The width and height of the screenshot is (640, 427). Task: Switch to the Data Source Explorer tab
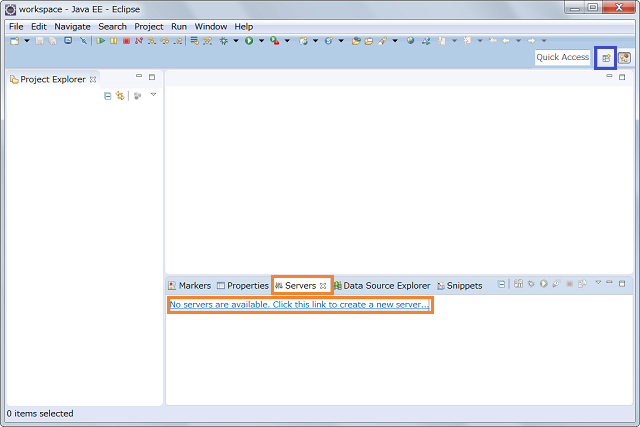[382, 286]
